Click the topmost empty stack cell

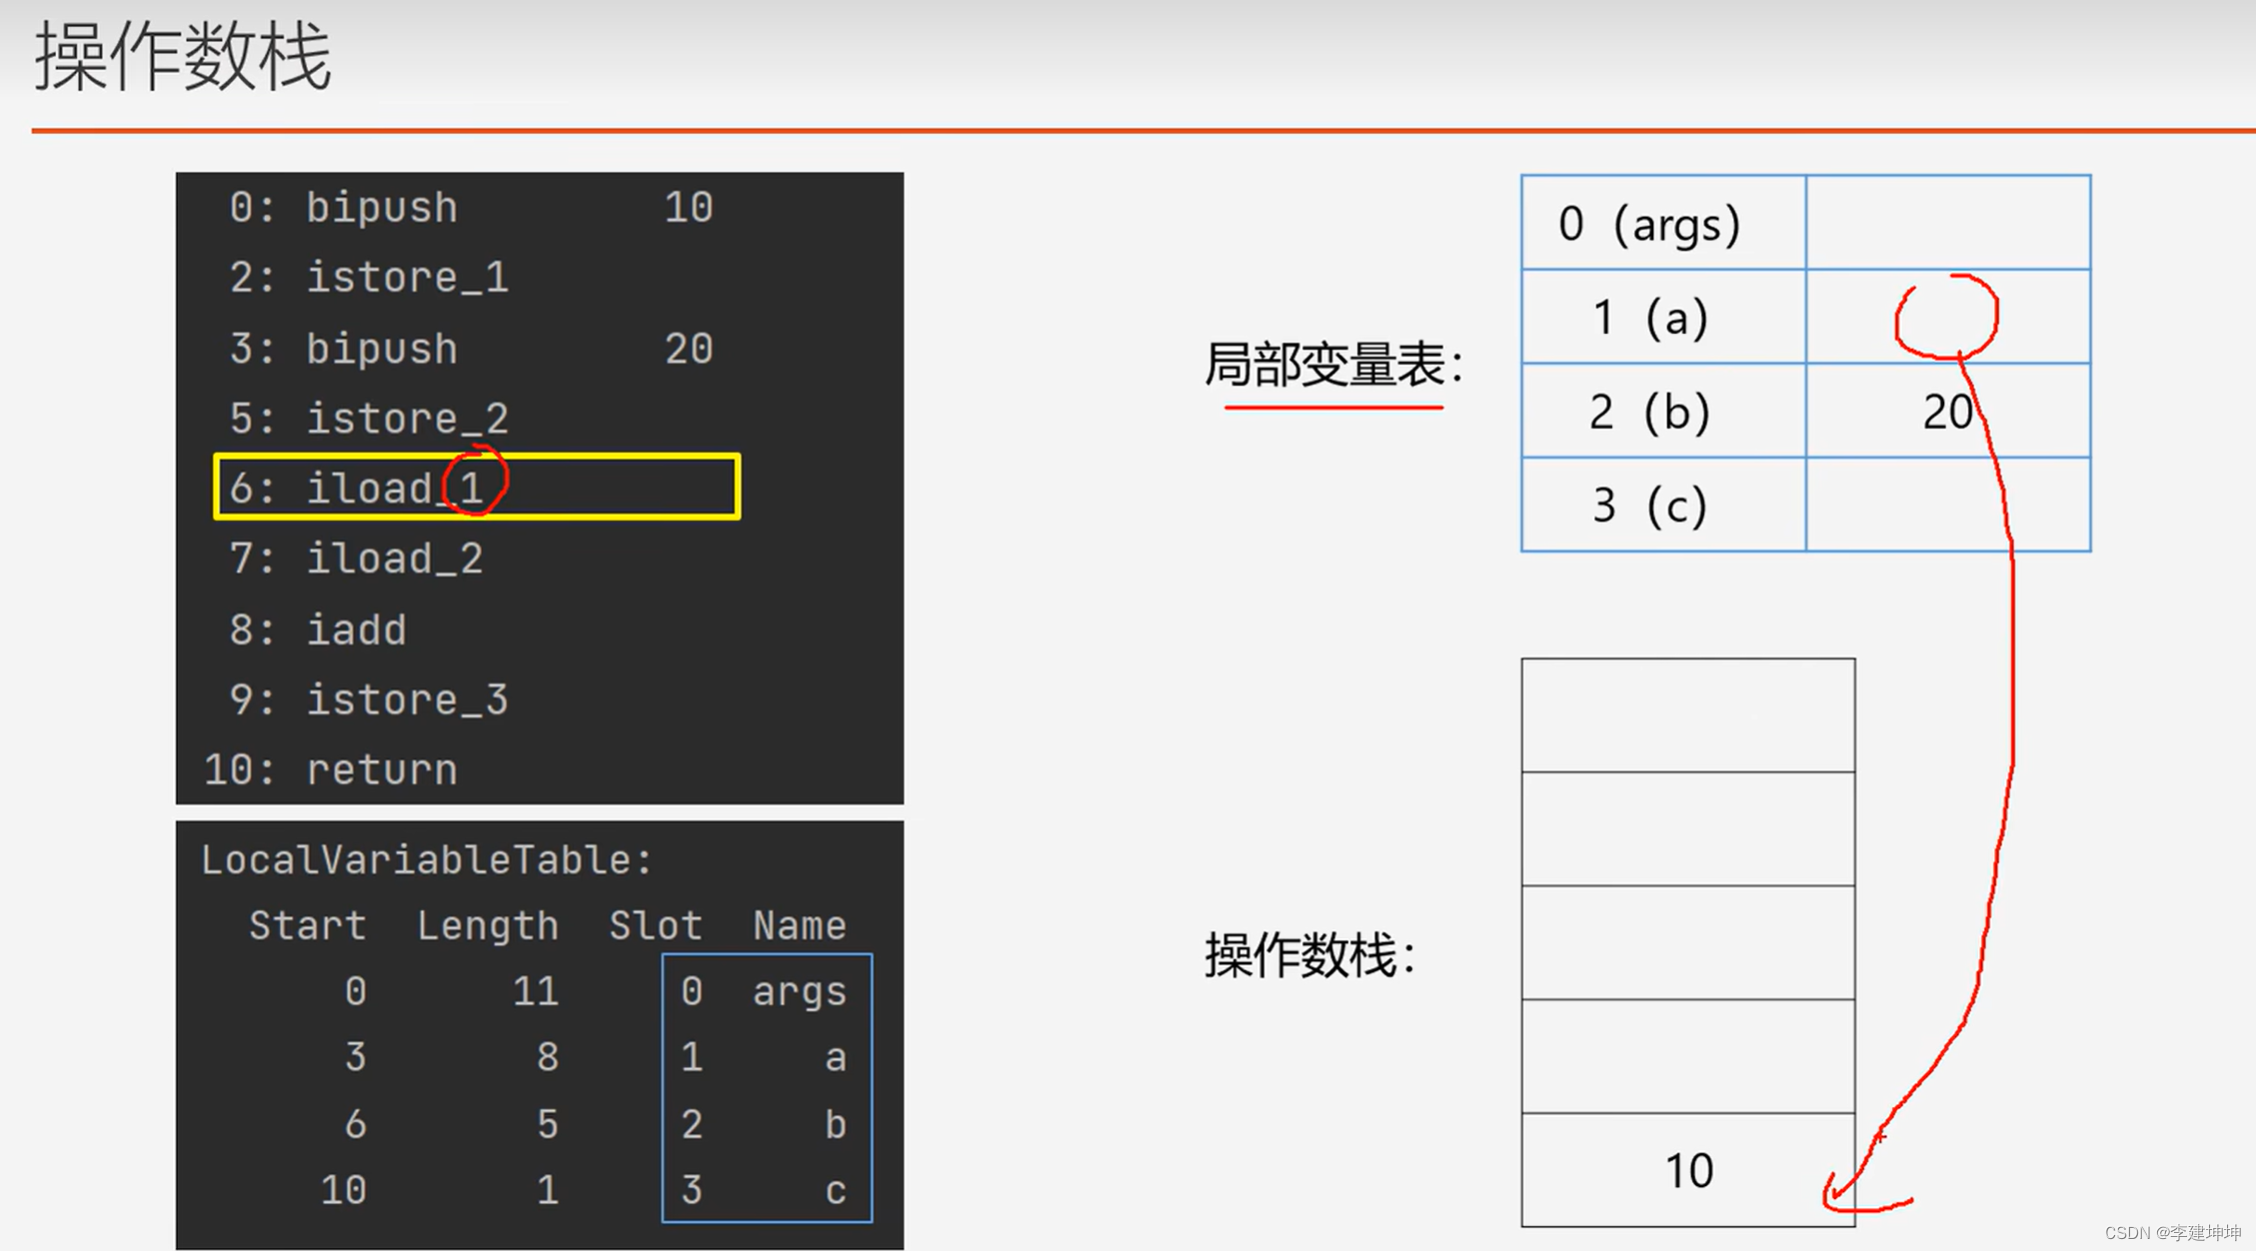[1688, 715]
